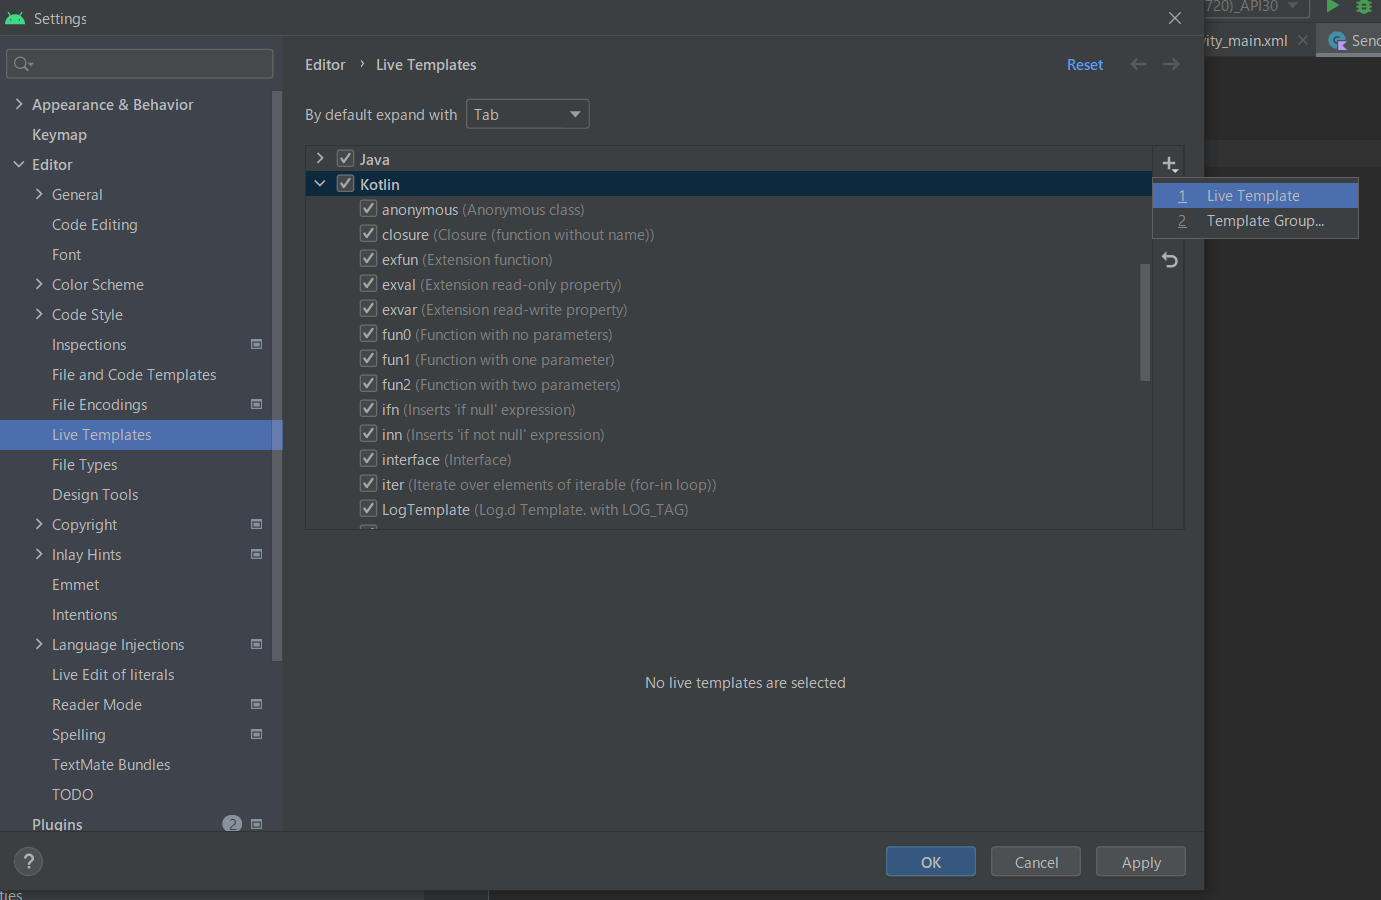This screenshot has height=900, width=1381.
Task: Click the green Run icon in IDE toolbar
Action: pyautogui.click(x=1332, y=6)
